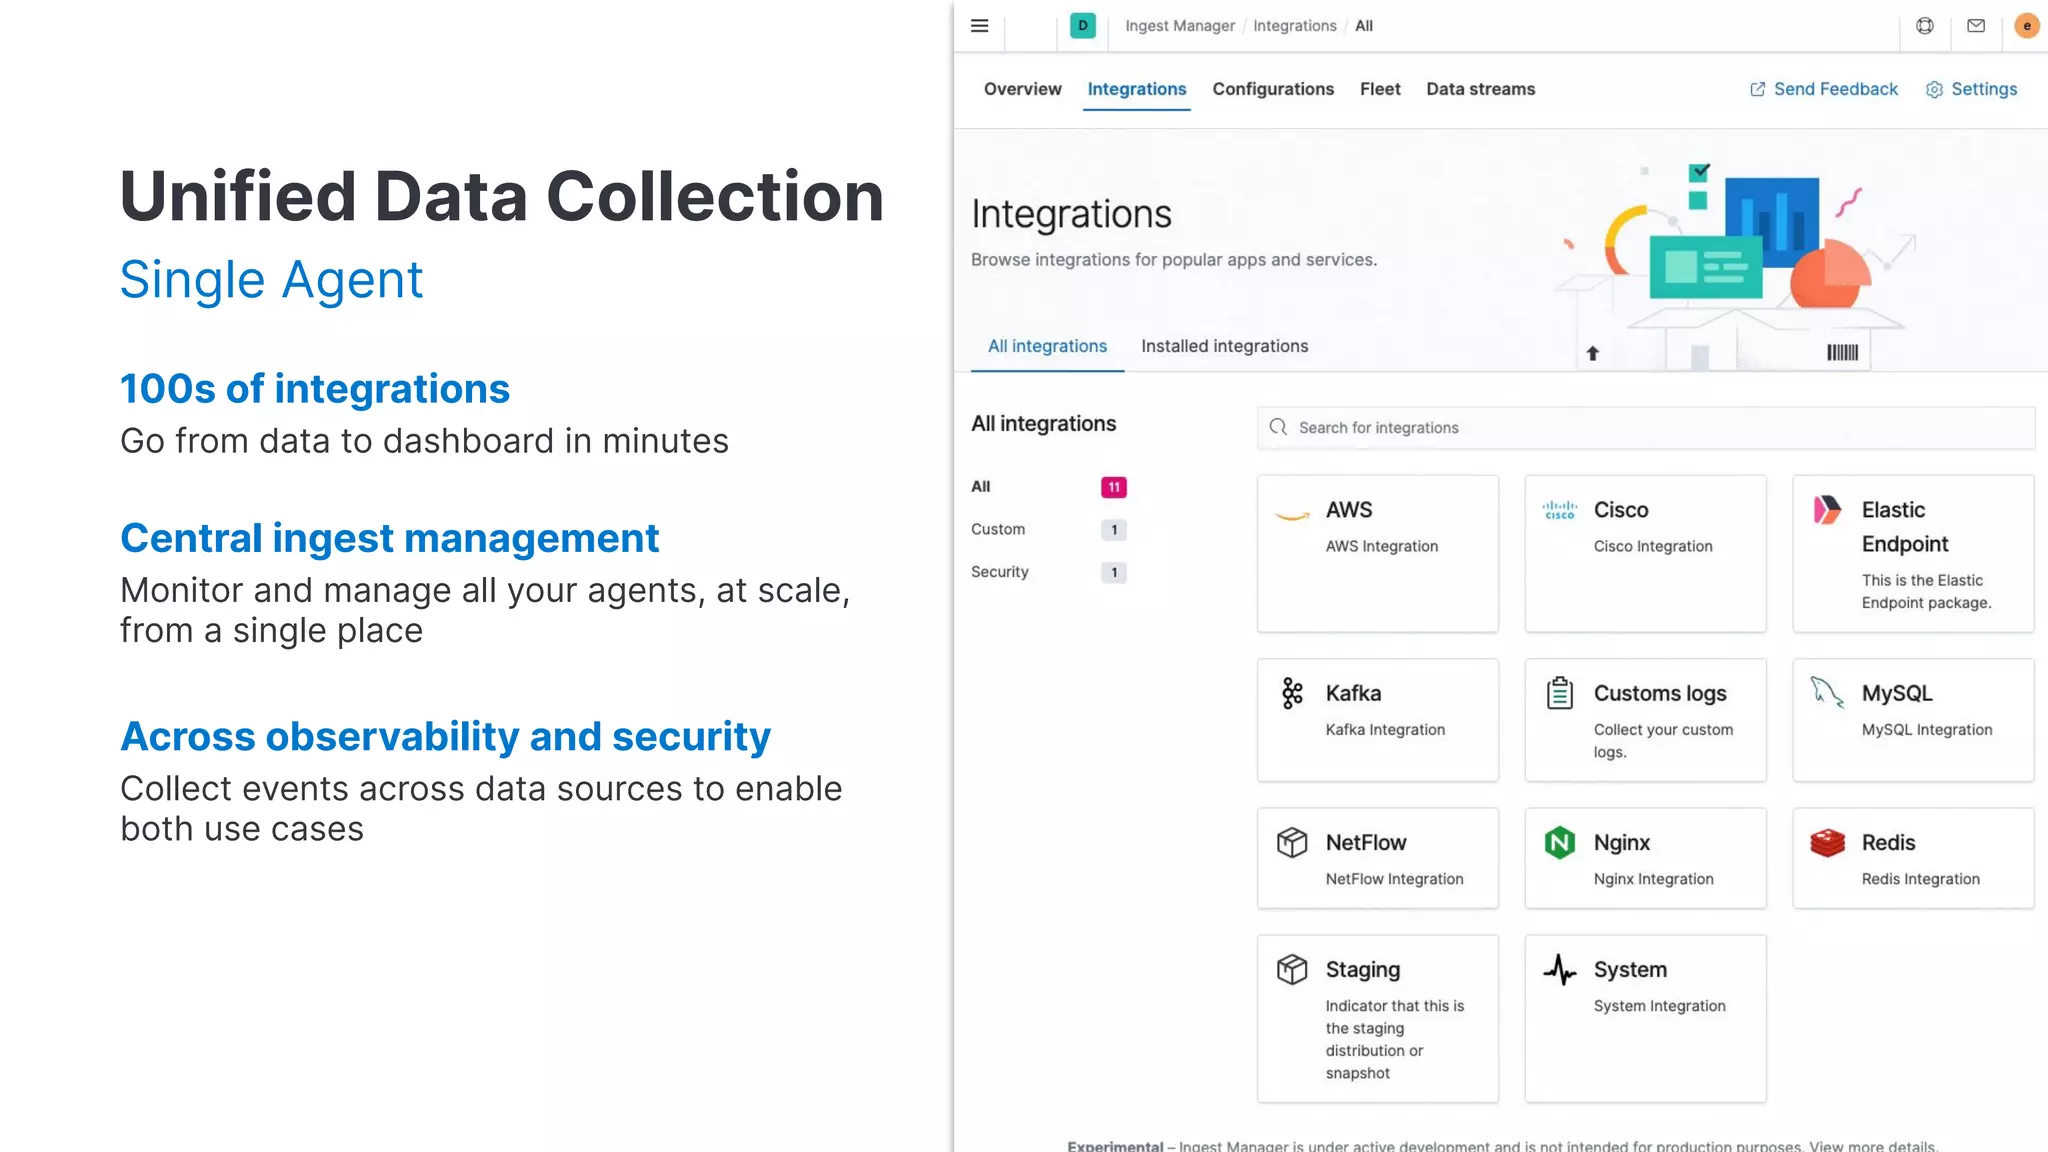
Task: Click Integrations breadcrumb link
Action: click(1294, 26)
